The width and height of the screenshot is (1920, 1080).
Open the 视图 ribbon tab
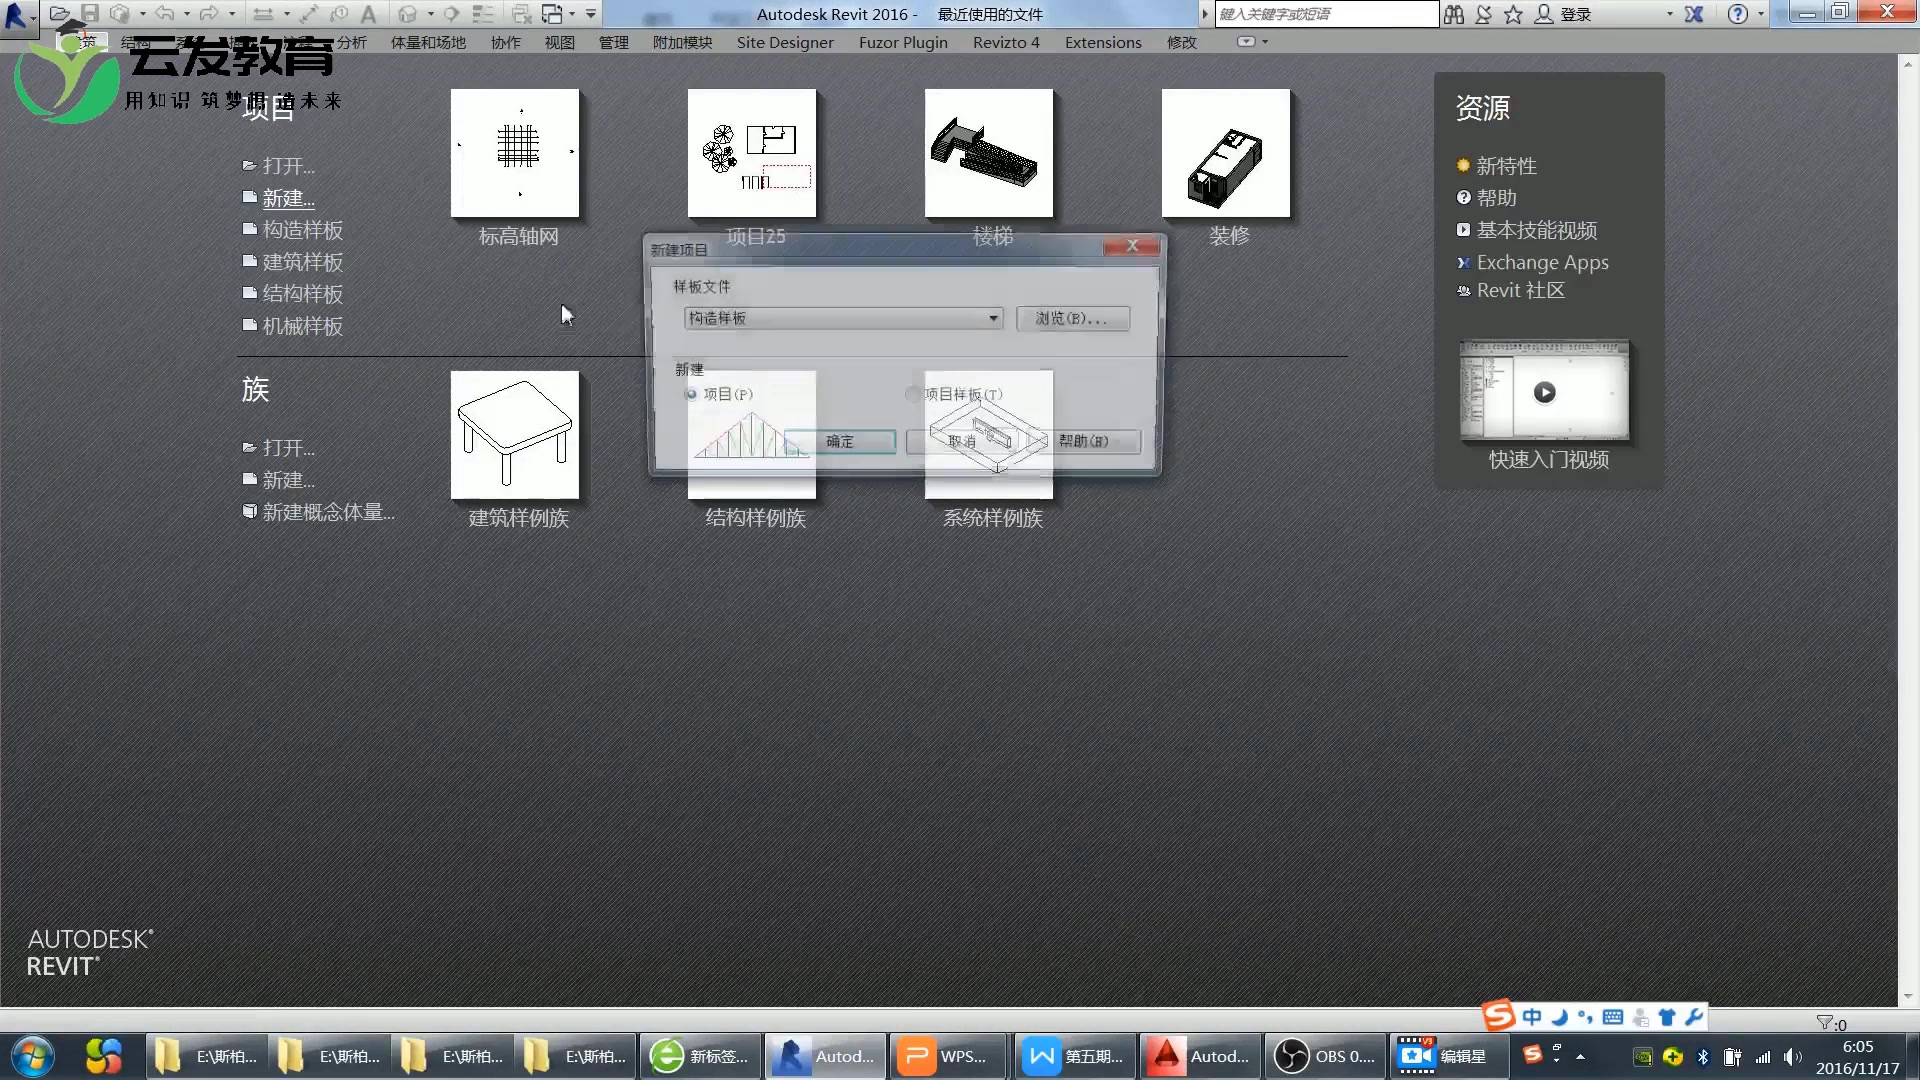click(x=560, y=42)
